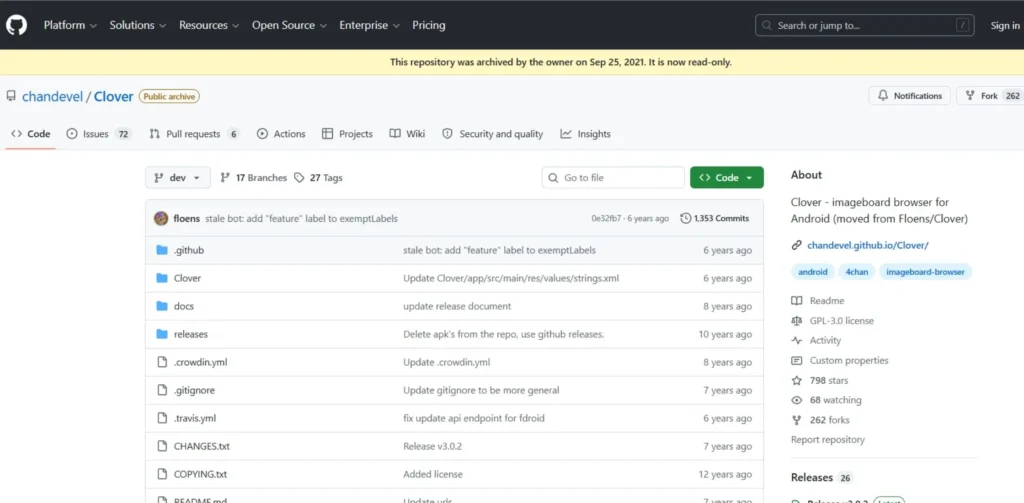Open the floens author name link
1024x503 pixels.
tap(186, 218)
